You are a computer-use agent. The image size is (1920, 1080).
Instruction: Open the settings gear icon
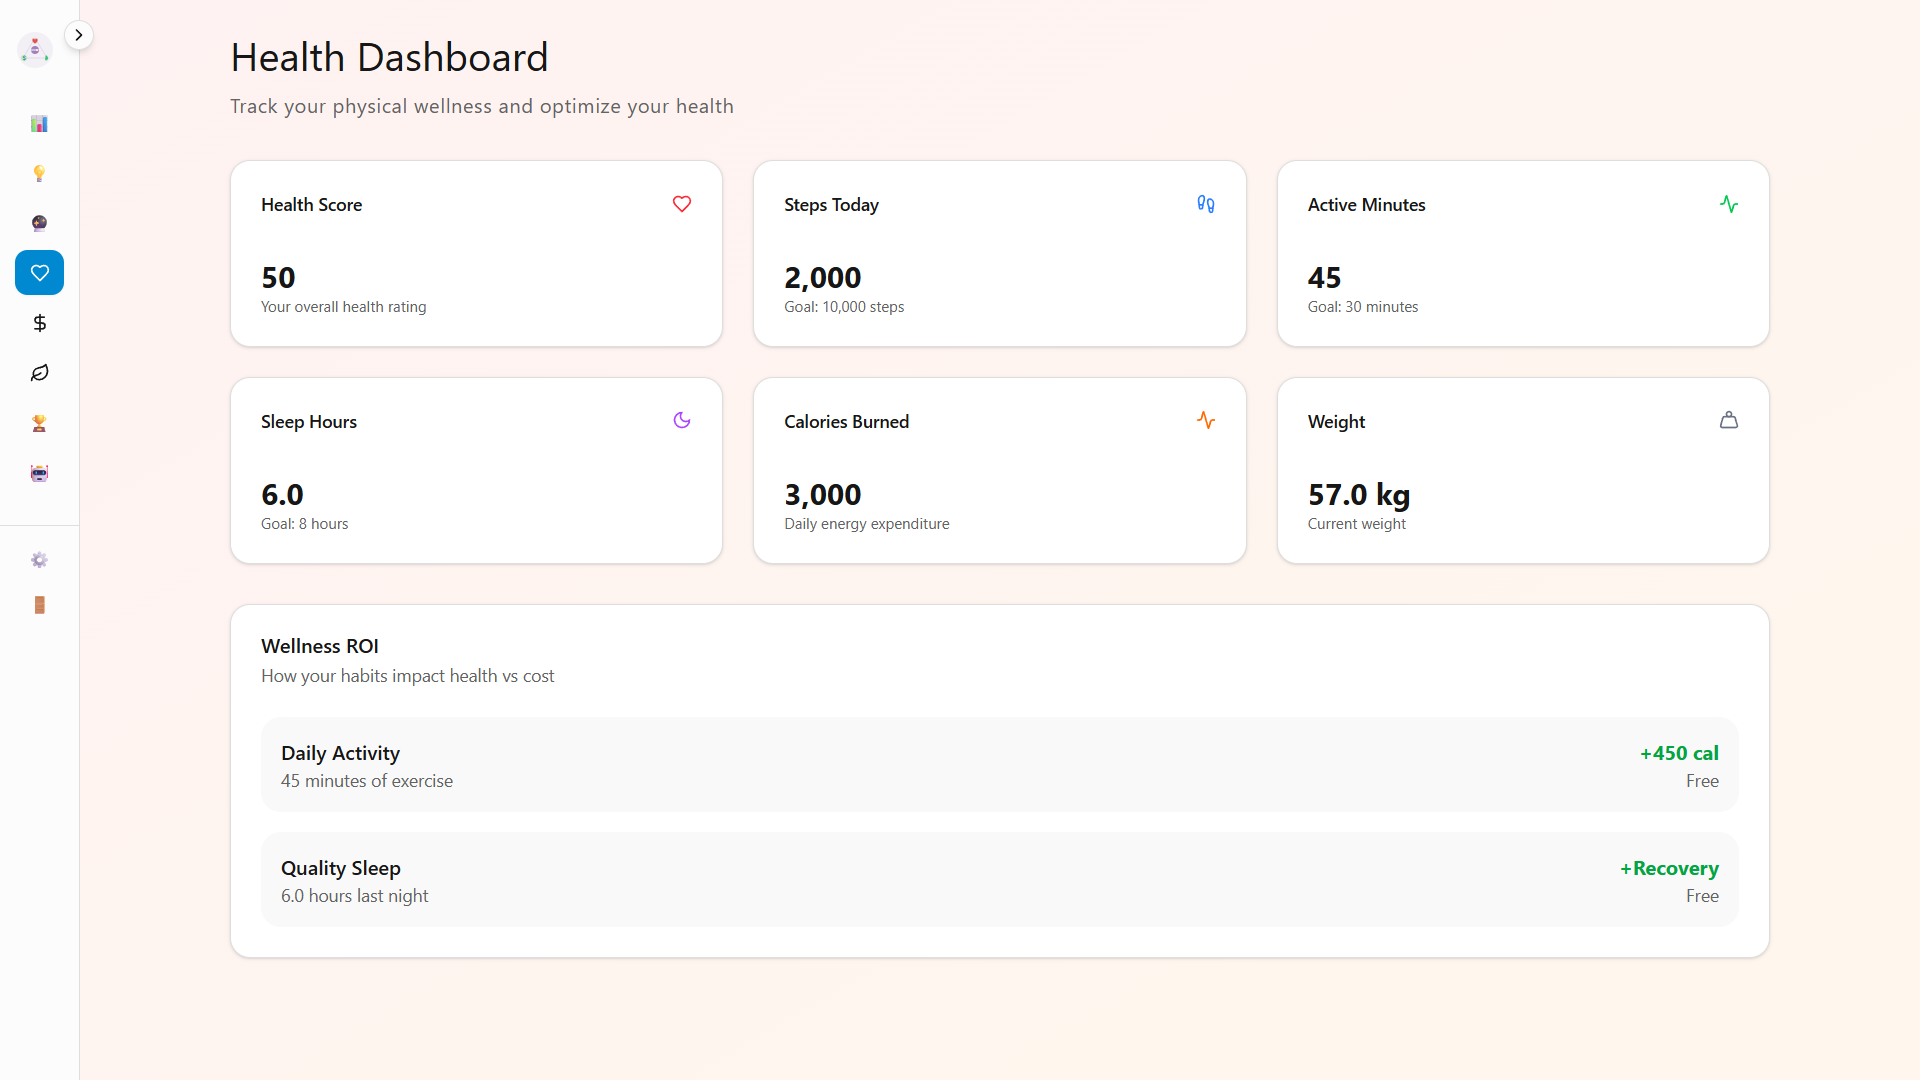pos(39,560)
